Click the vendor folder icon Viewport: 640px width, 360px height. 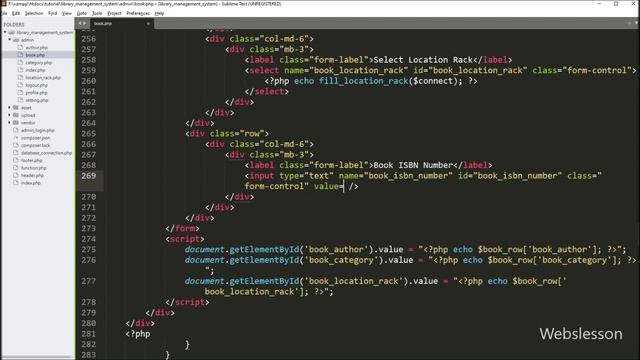[x=16, y=123]
